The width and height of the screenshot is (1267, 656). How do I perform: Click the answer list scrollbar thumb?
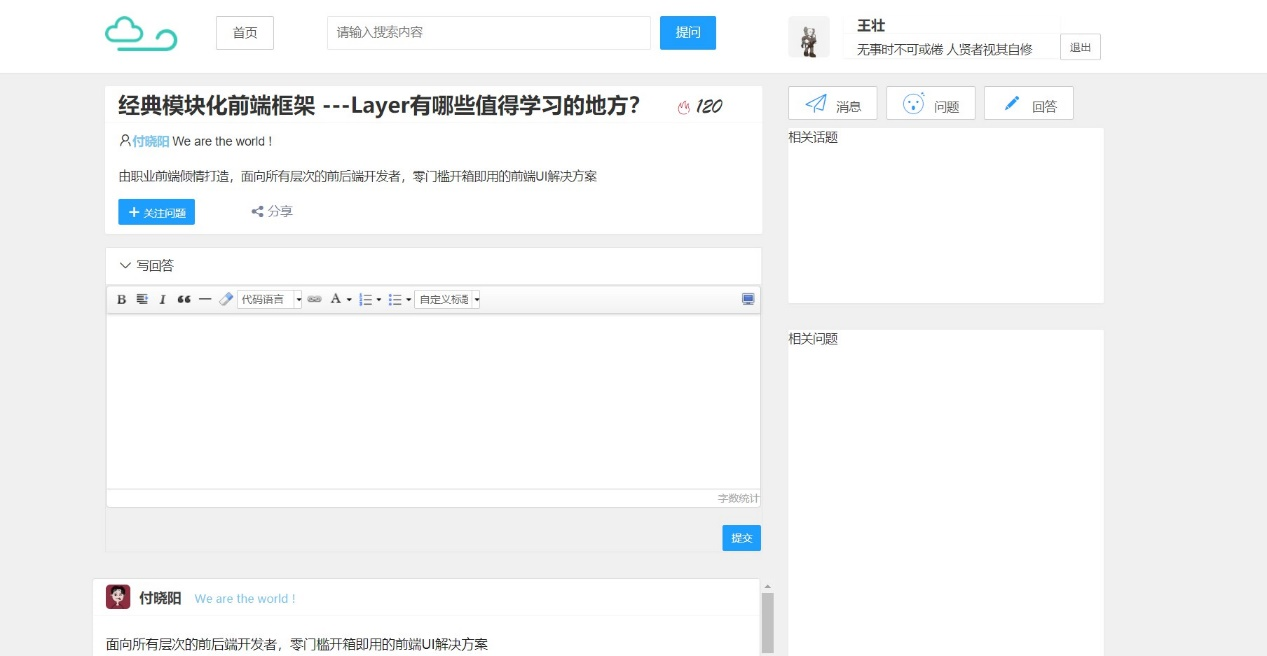(768, 624)
